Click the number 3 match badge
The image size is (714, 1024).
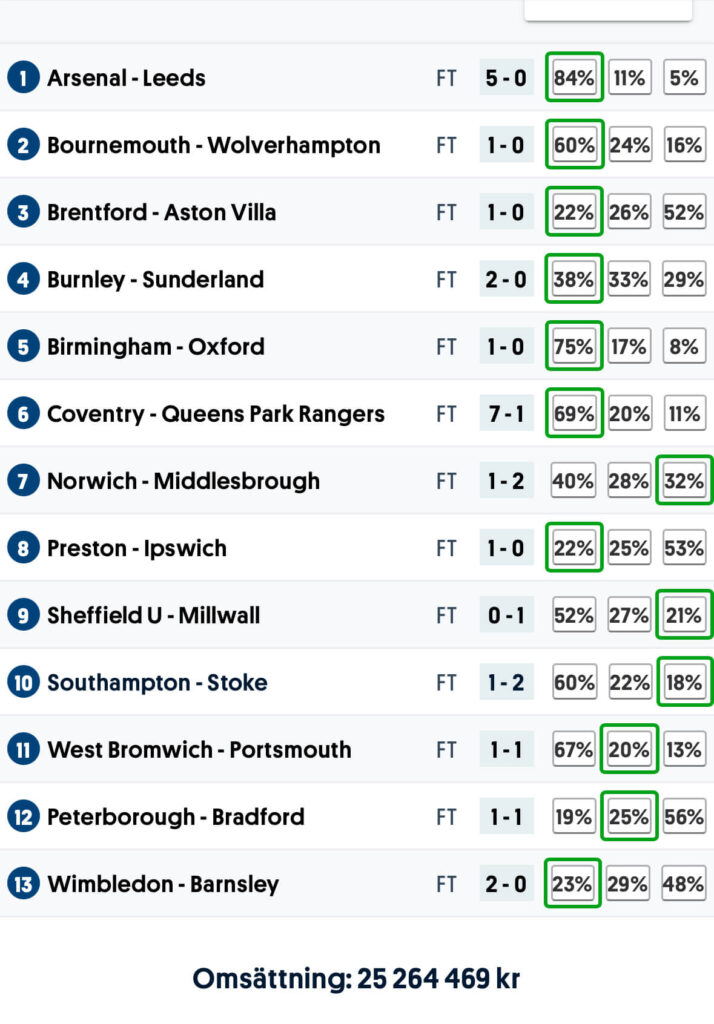pyautogui.click(x=22, y=212)
